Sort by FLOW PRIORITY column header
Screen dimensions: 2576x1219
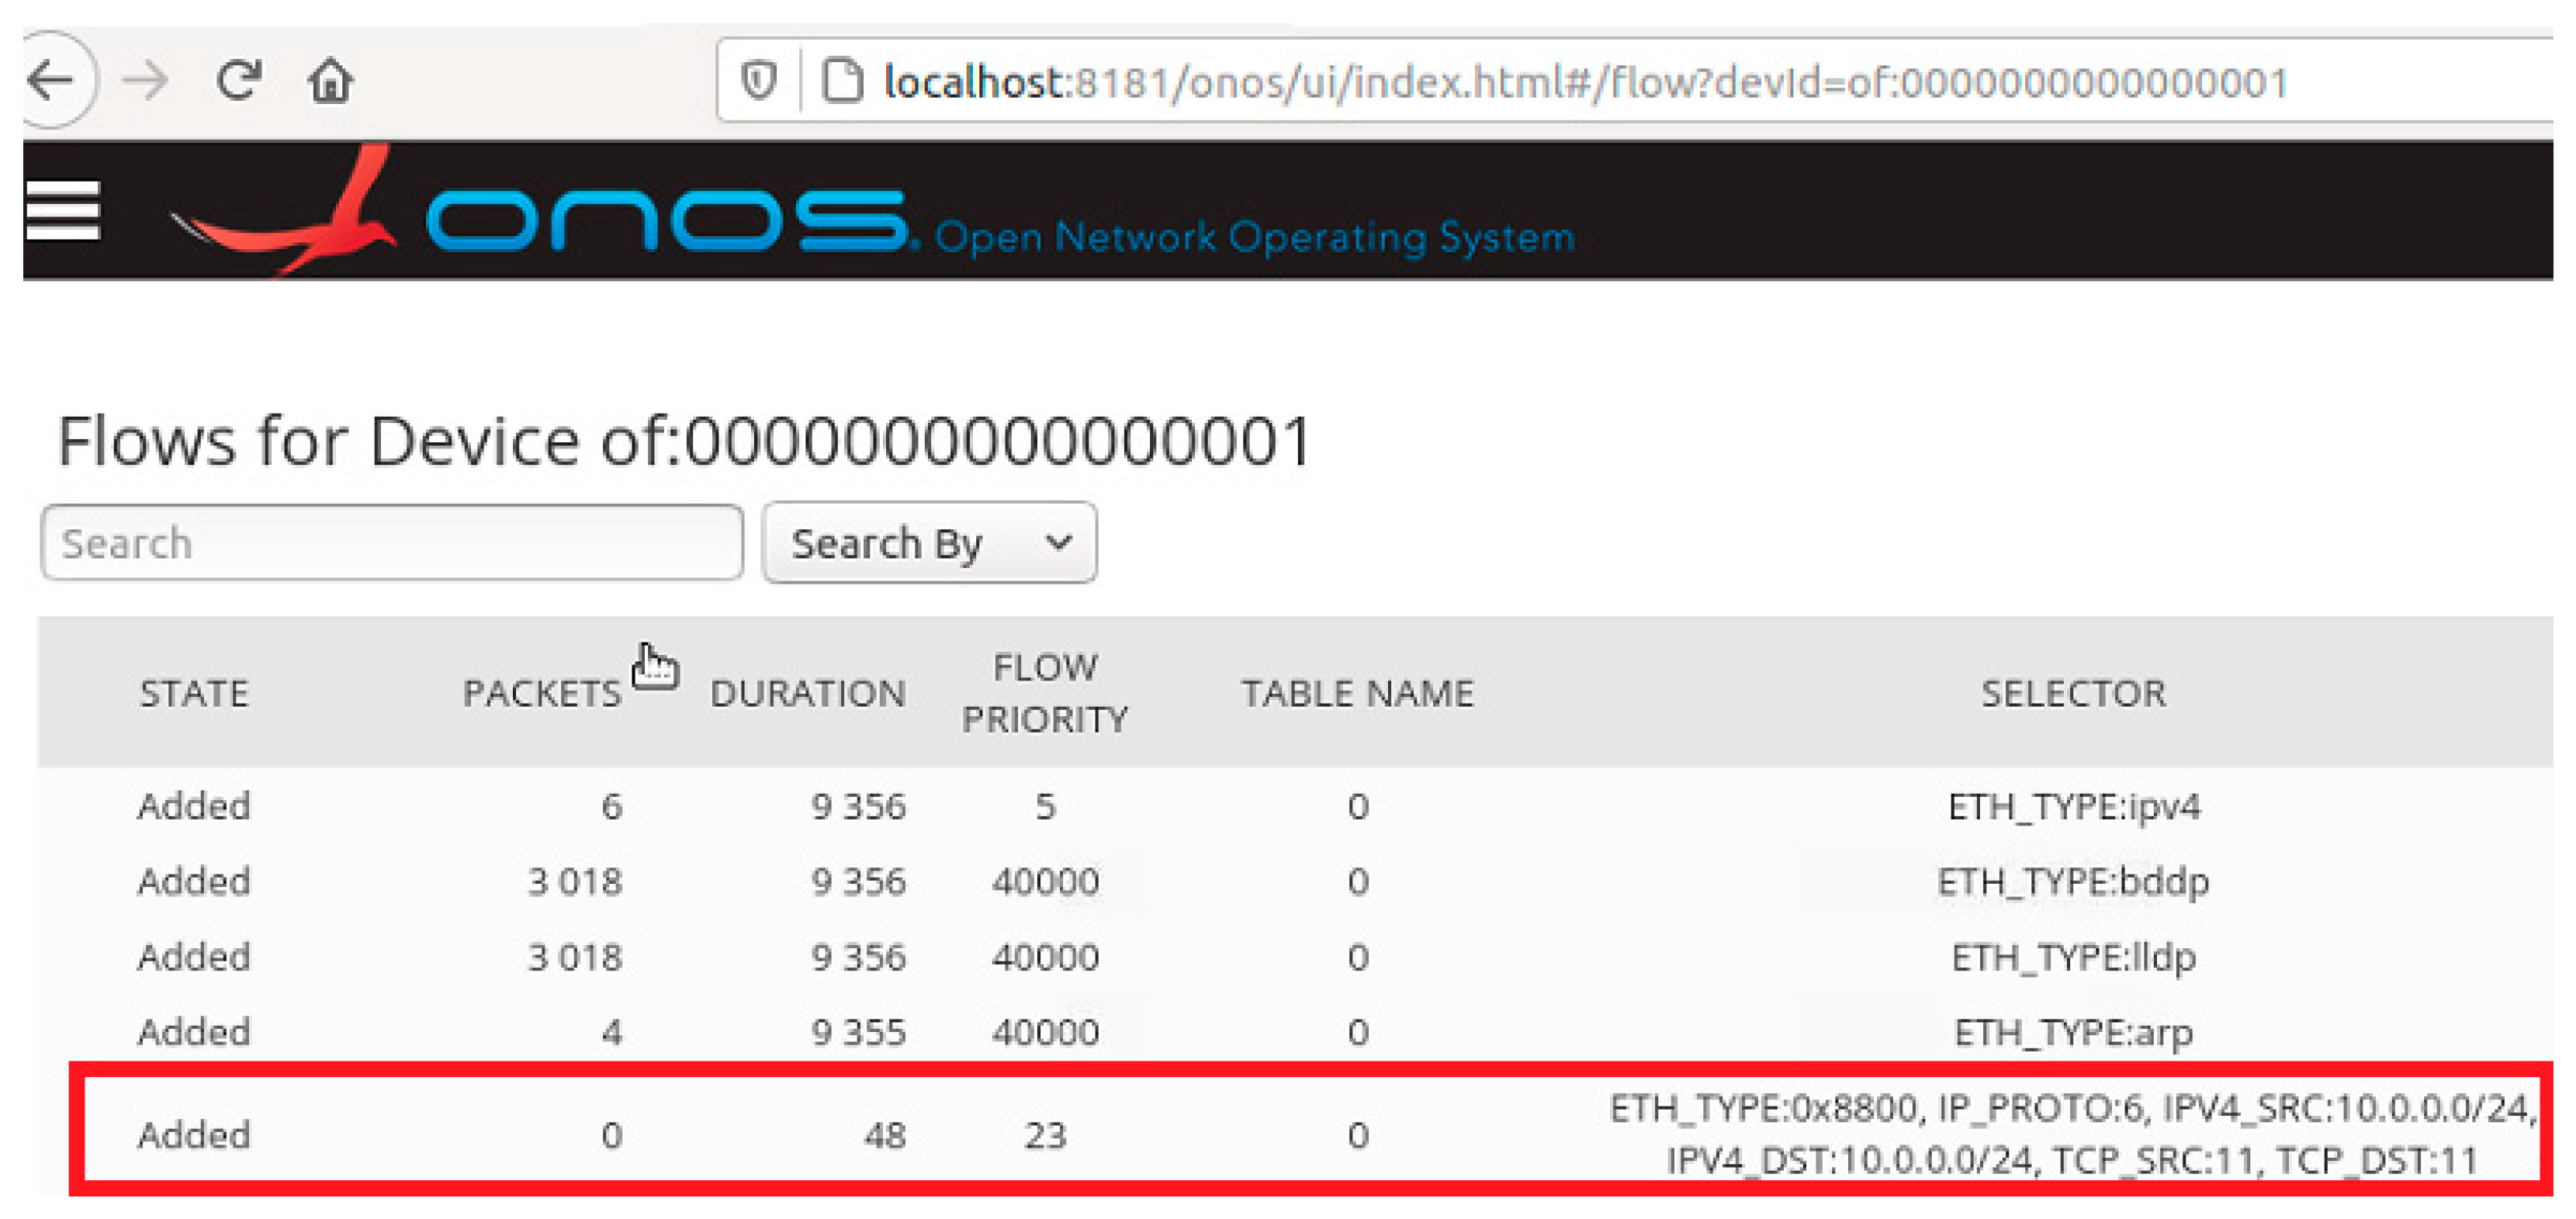pyautogui.click(x=1044, y=693)
